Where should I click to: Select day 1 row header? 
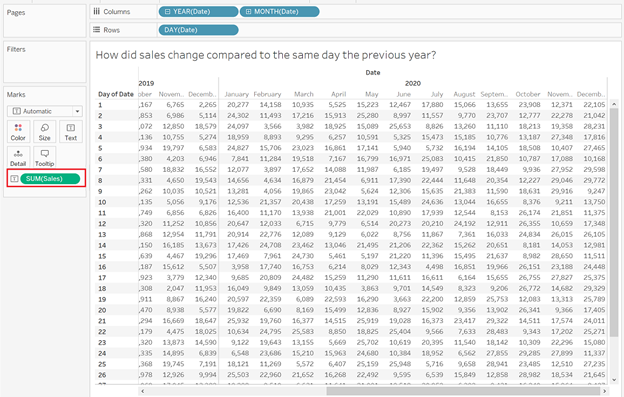tap(100, 105)
